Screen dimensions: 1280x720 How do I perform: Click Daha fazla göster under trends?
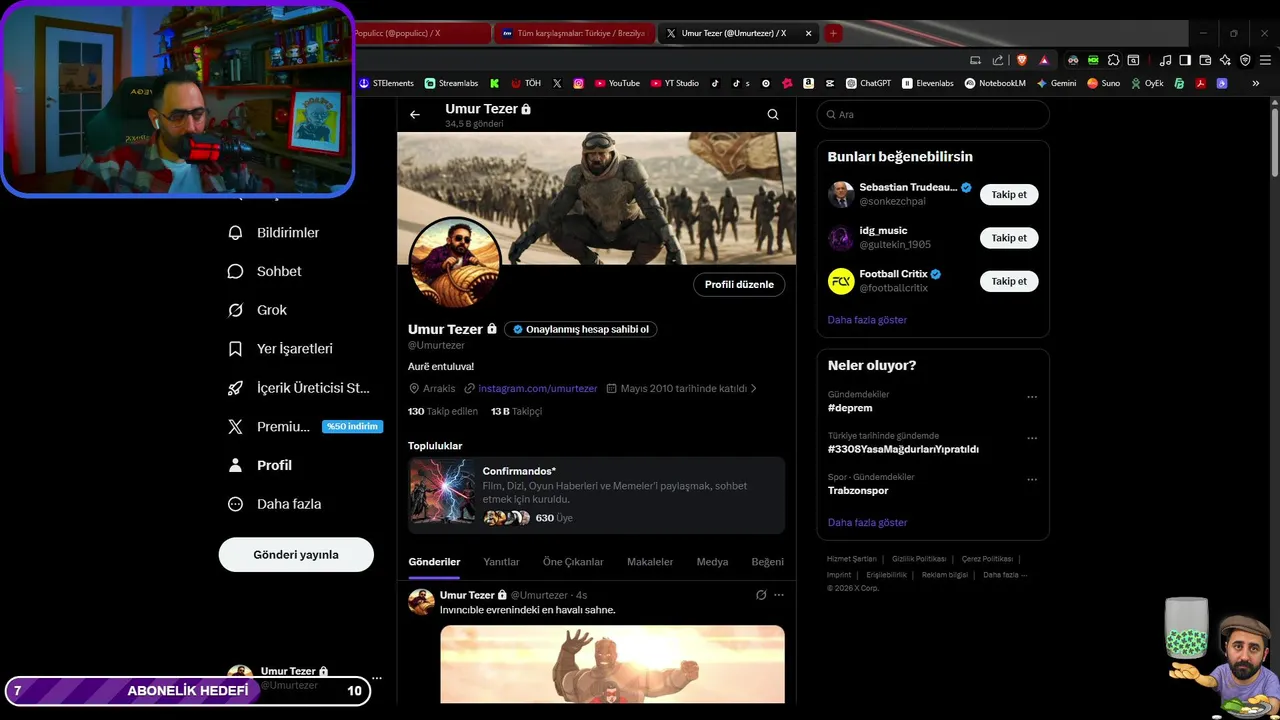pyautogui.click(x=867, y=523)
